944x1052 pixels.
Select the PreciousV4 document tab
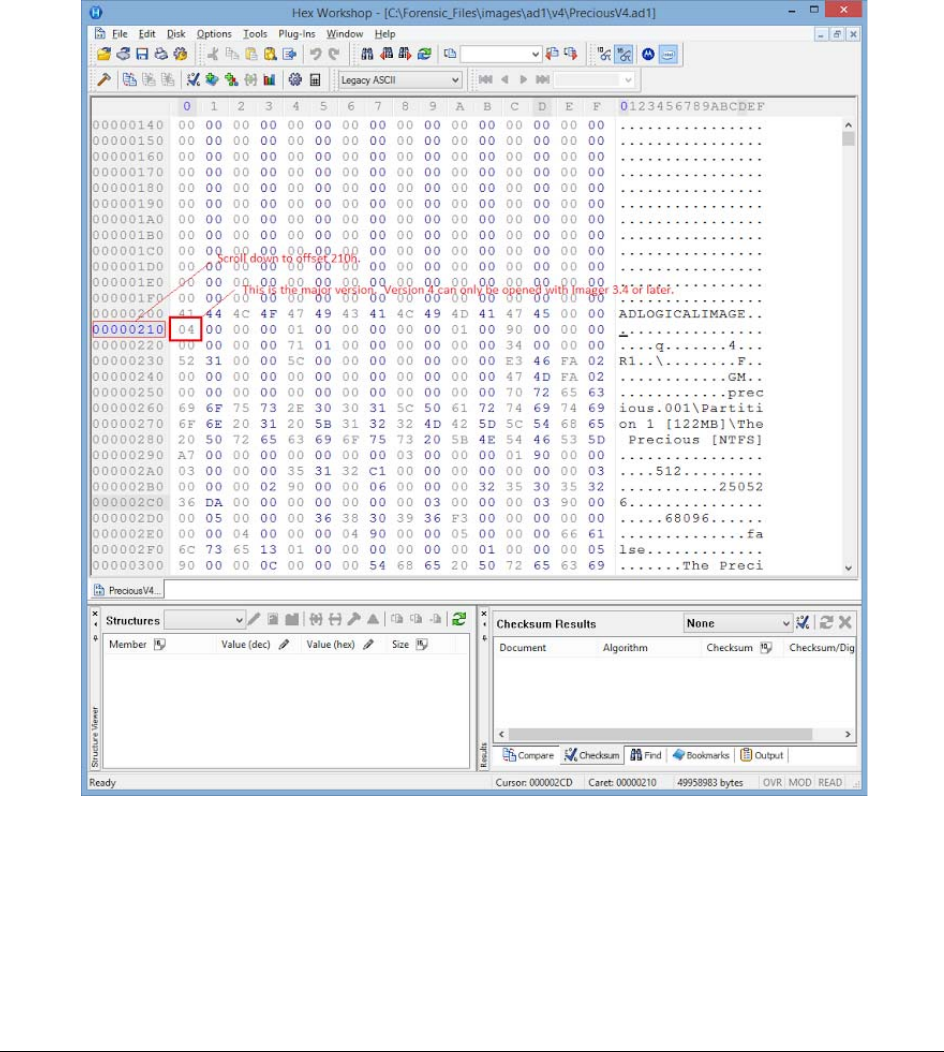point(127,590)
